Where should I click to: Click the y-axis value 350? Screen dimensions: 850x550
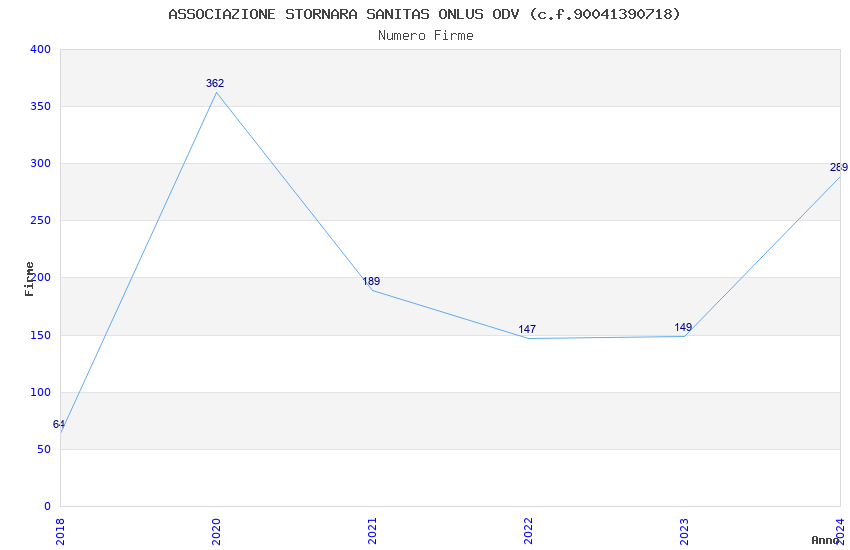(41, 106)
